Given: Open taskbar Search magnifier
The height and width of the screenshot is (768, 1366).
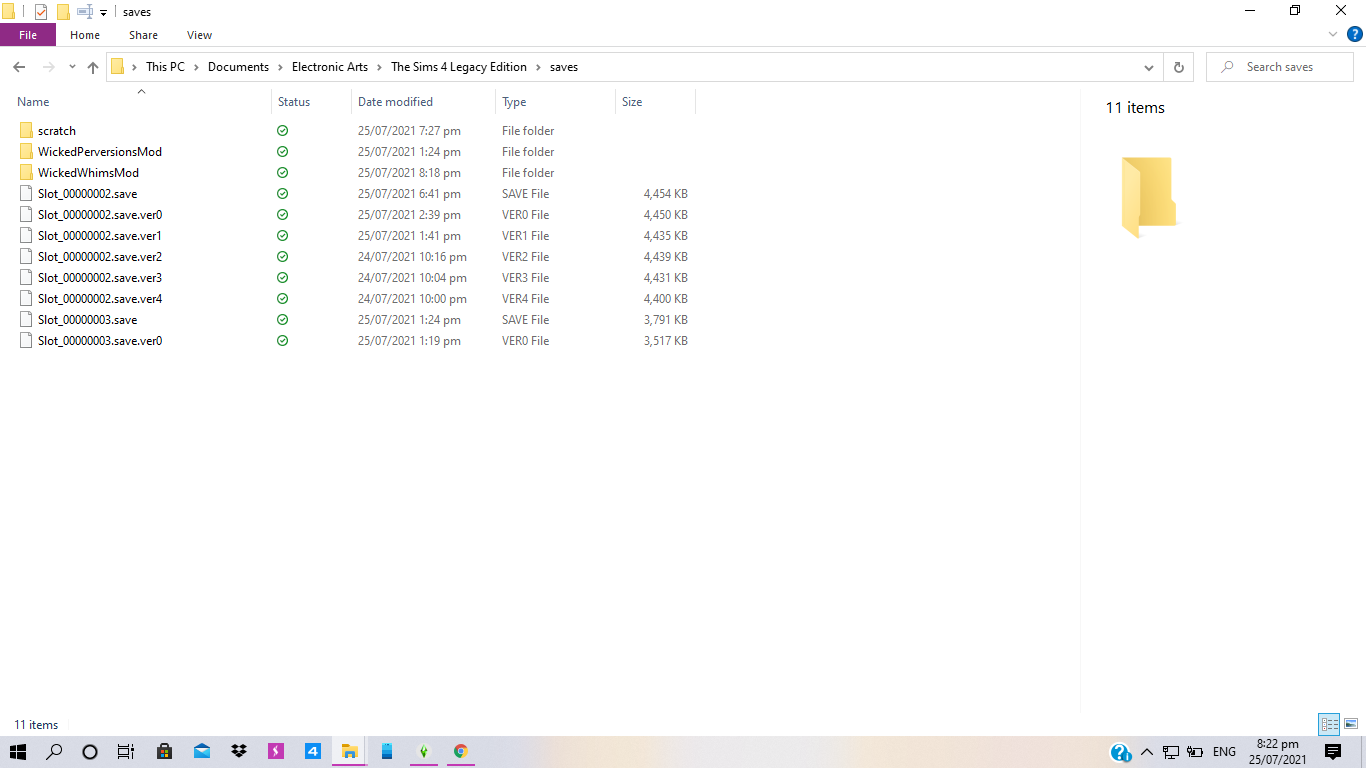Looking at the screenshot, I should pos(55,752).
